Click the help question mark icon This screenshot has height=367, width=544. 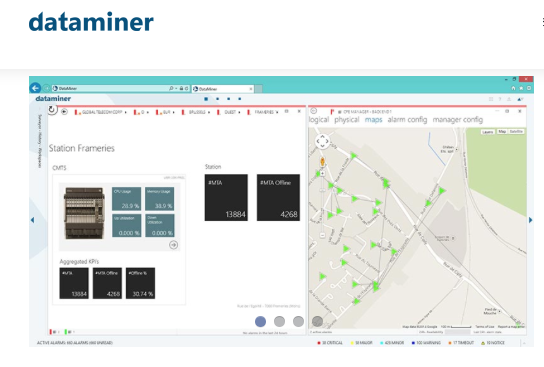click(500, 99)
